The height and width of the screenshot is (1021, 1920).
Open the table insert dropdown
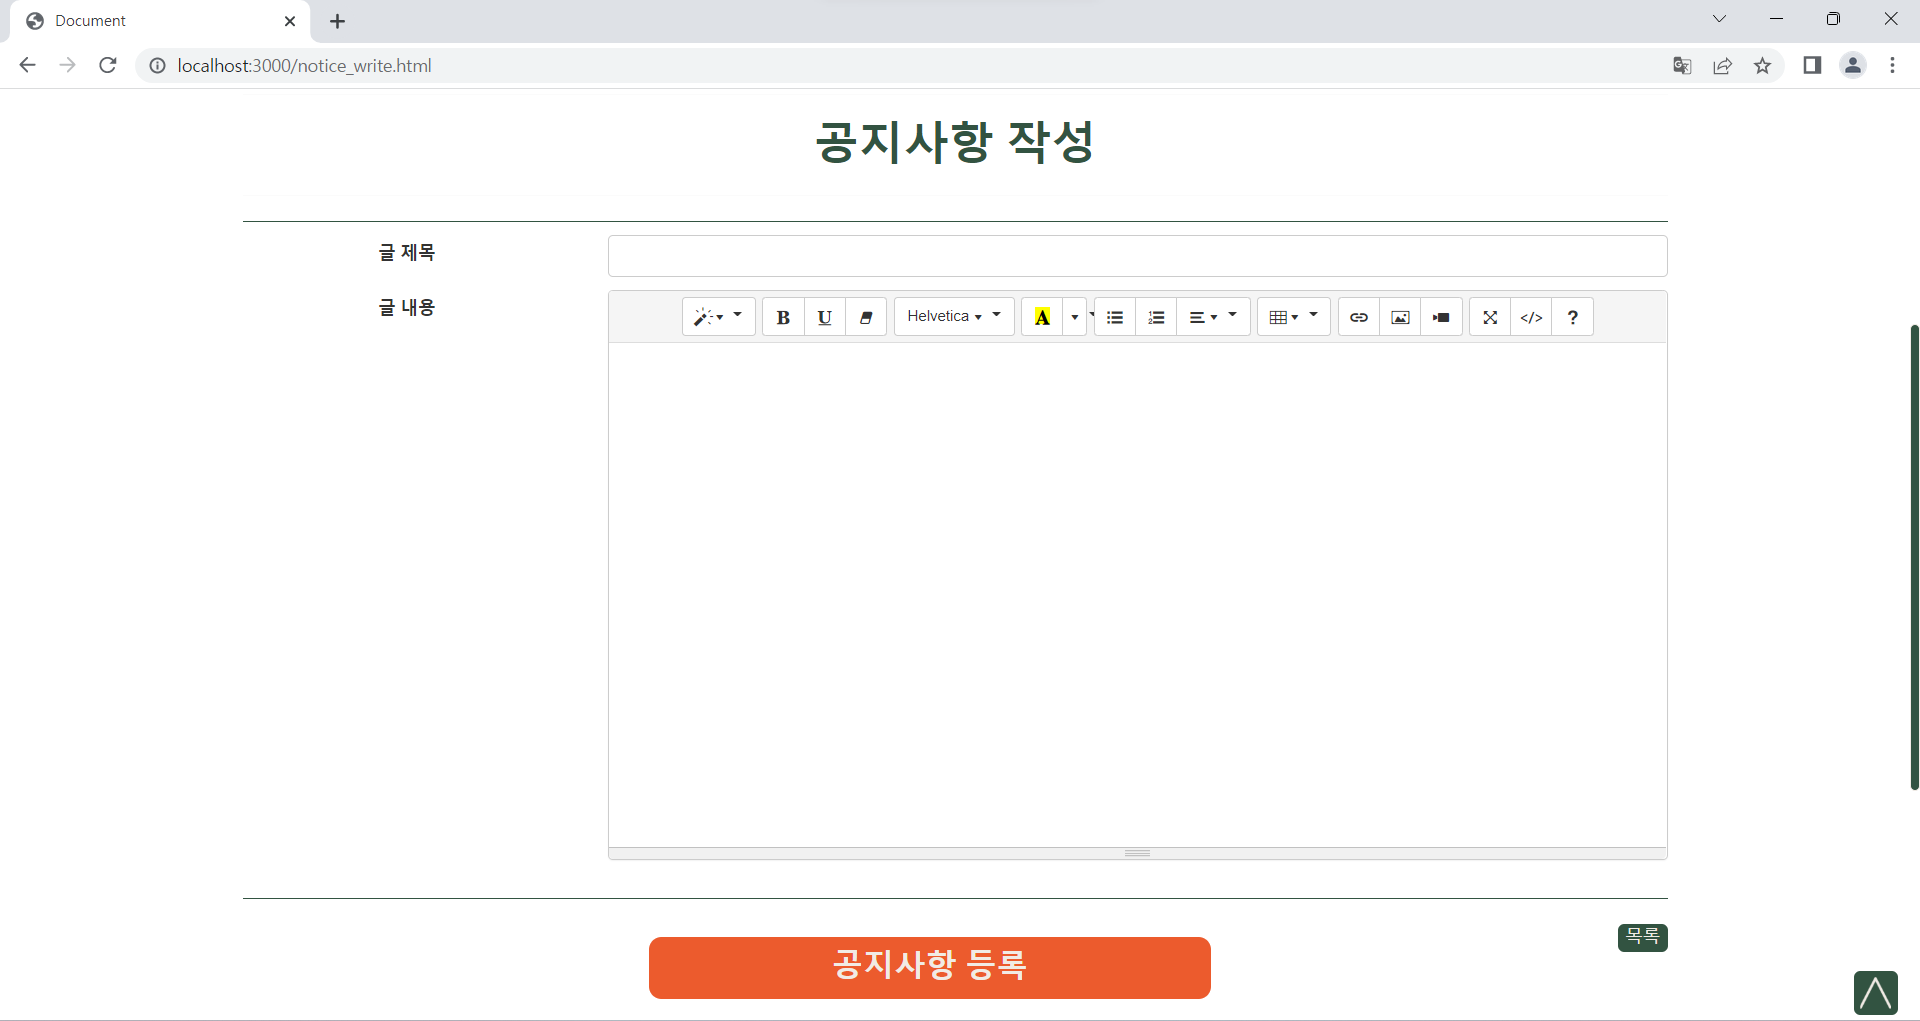(x=1294, y=317)
